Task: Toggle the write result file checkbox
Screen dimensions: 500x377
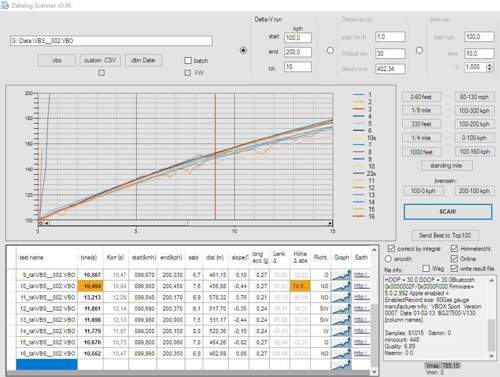Action: coord(454,268)
